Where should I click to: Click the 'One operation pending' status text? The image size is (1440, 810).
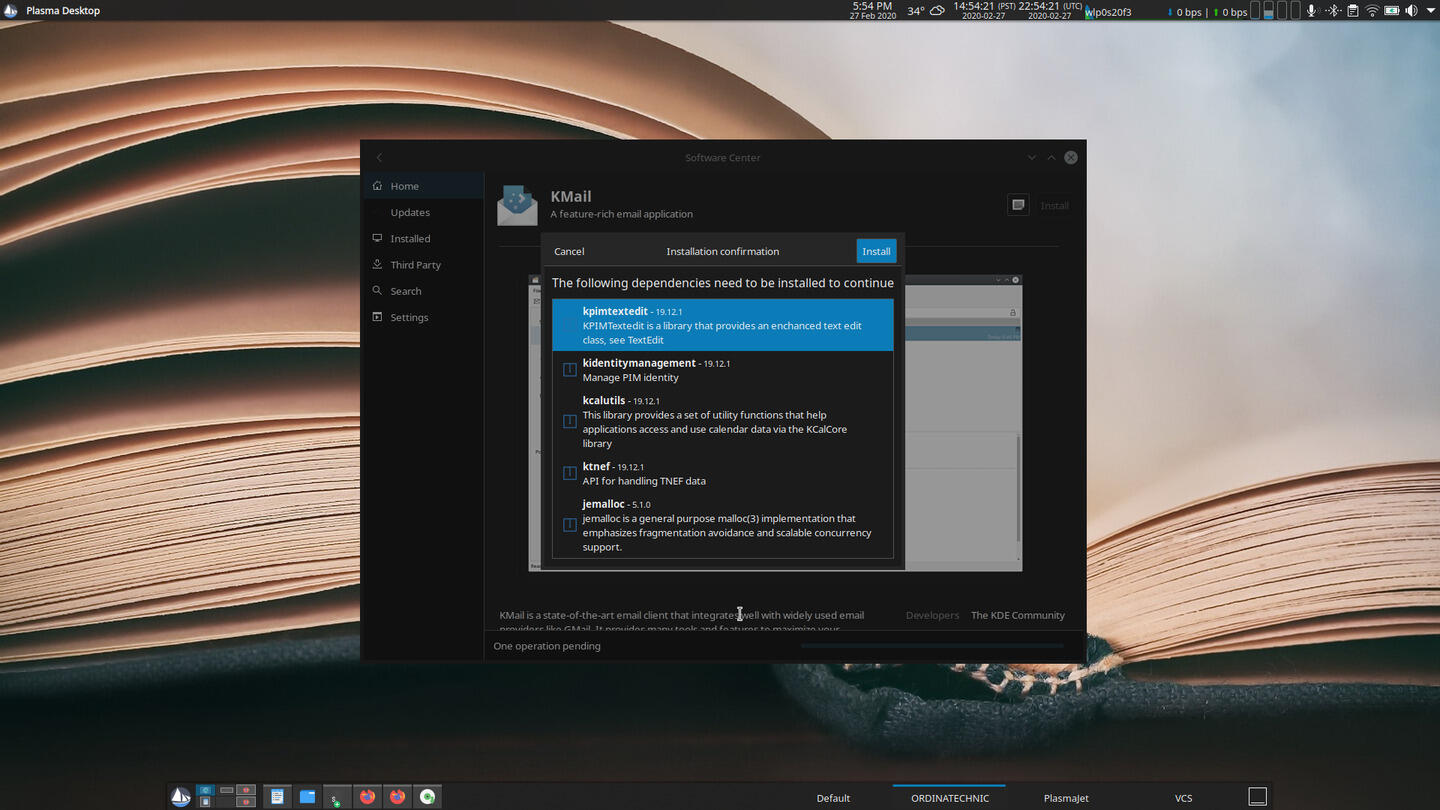click(547, 646)
